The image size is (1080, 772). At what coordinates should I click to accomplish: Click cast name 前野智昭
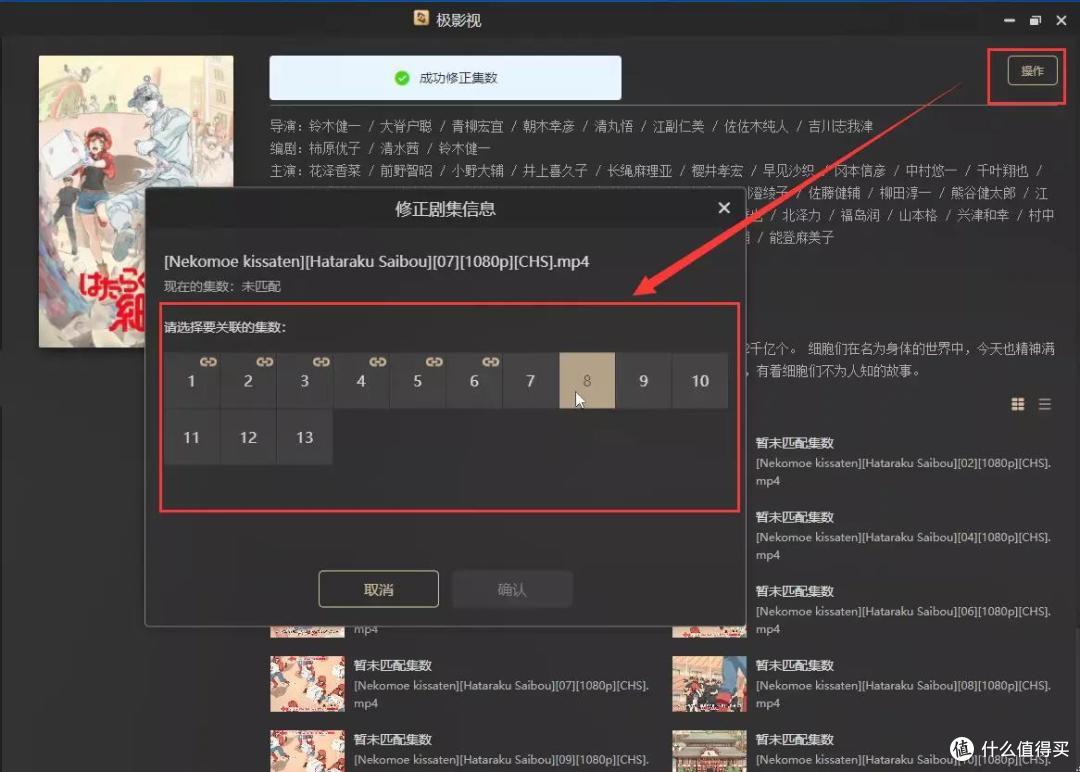coord(406,171)
